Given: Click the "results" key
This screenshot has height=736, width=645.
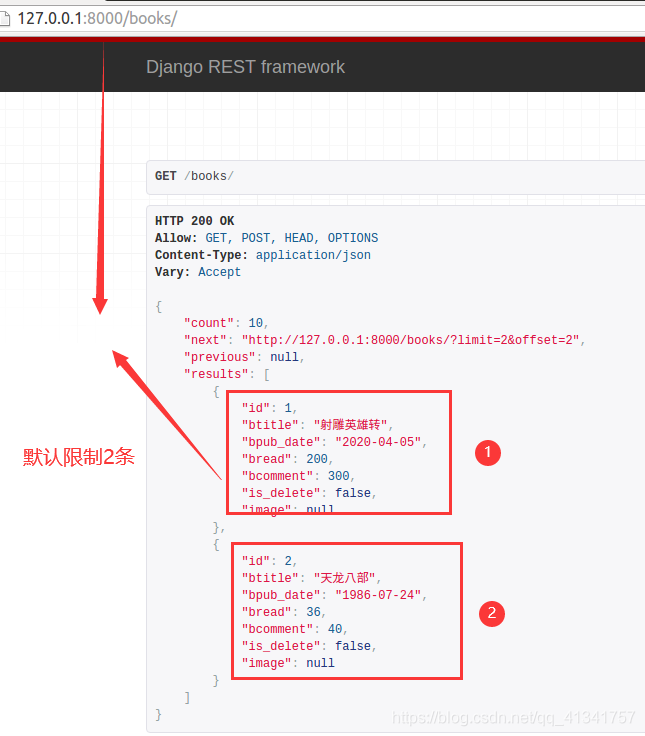Looking at the screenshot, I should [216, 374].
